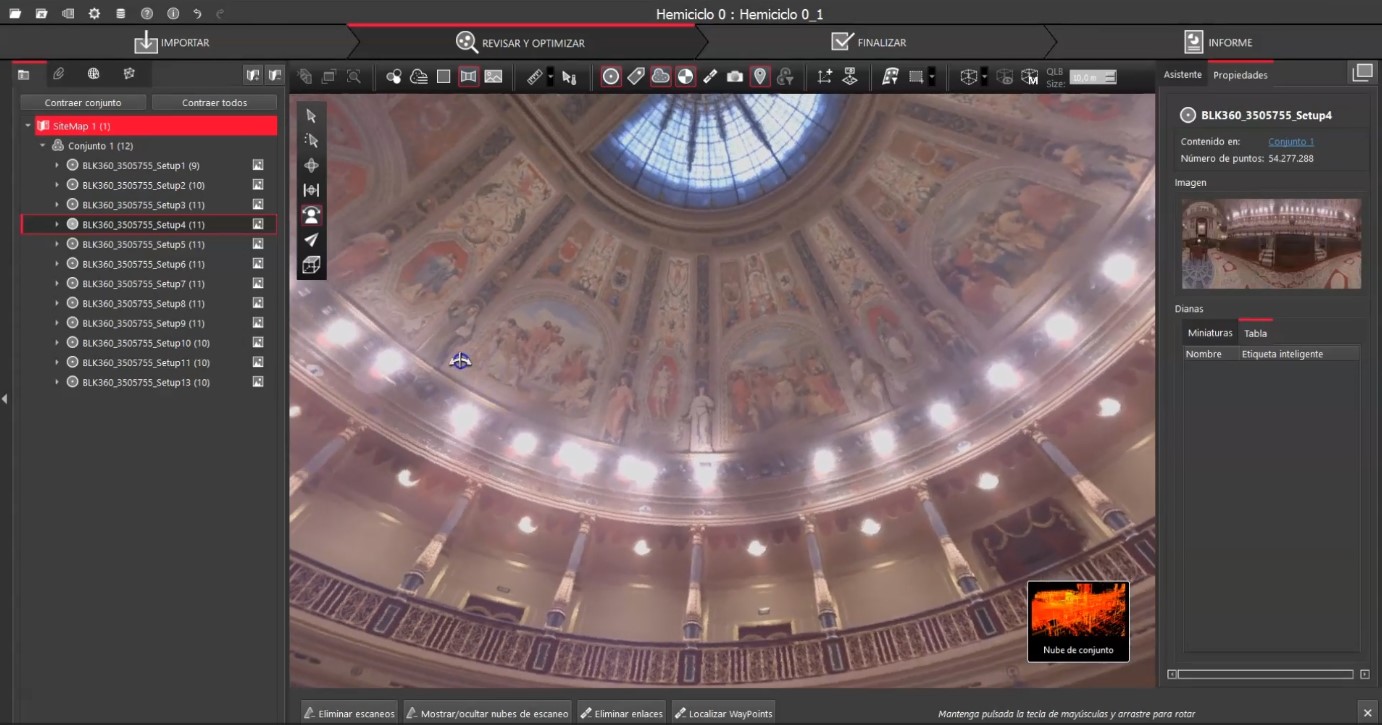Click the Localizar WayPoints button
The image size is (1382, 725).
pyautogui.click(x=723, y=713)
